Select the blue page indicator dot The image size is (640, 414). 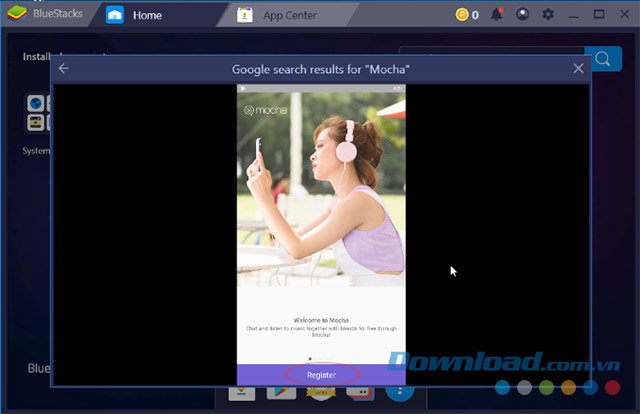(310, 359)
